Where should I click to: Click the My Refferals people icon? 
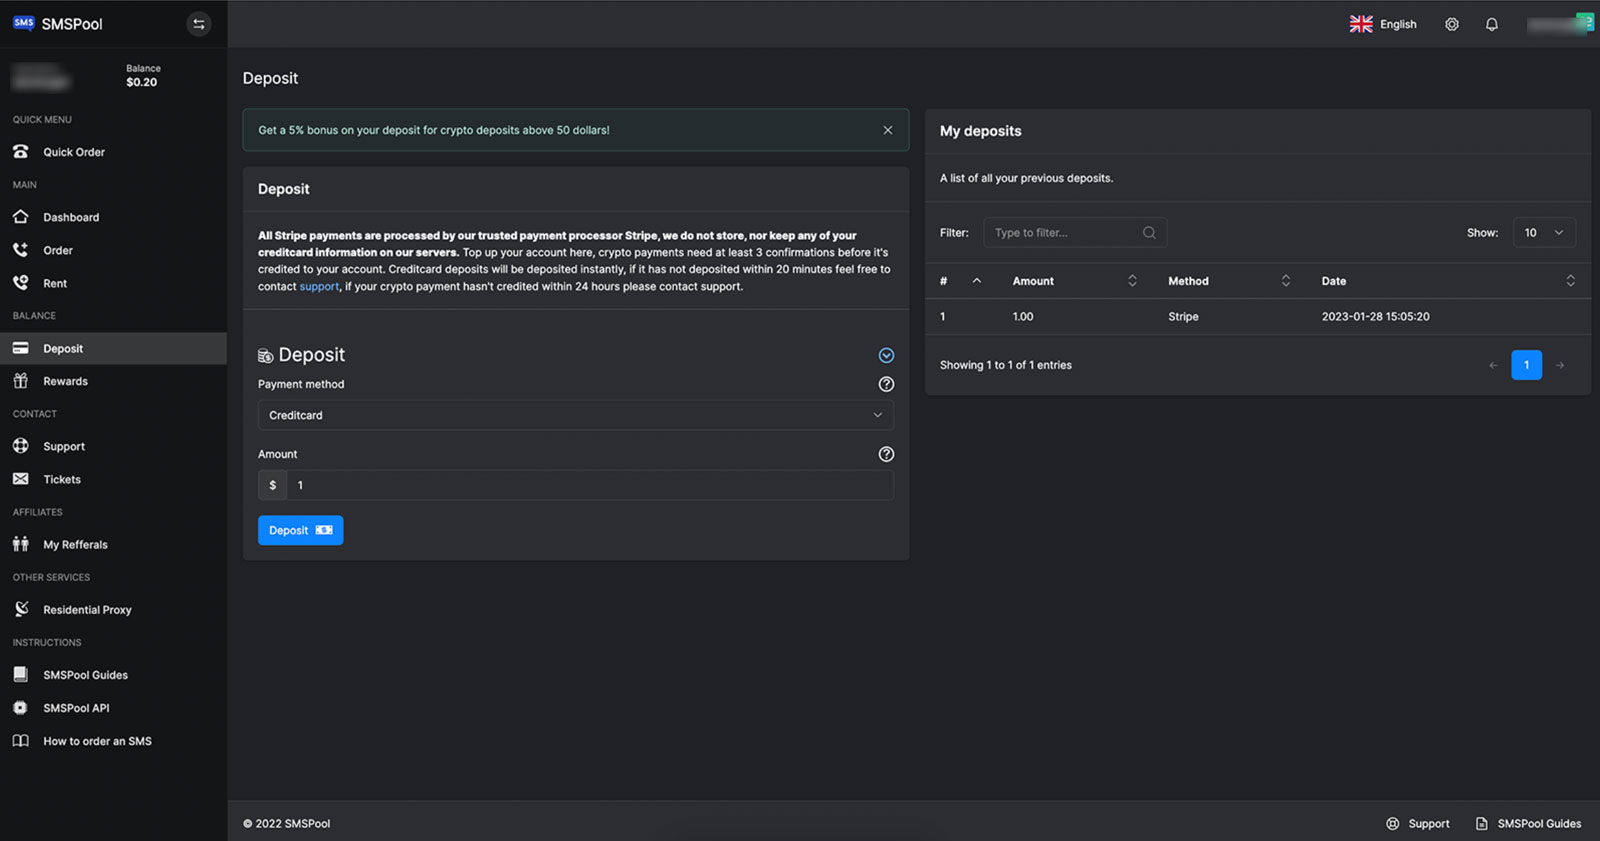[21, 544]
